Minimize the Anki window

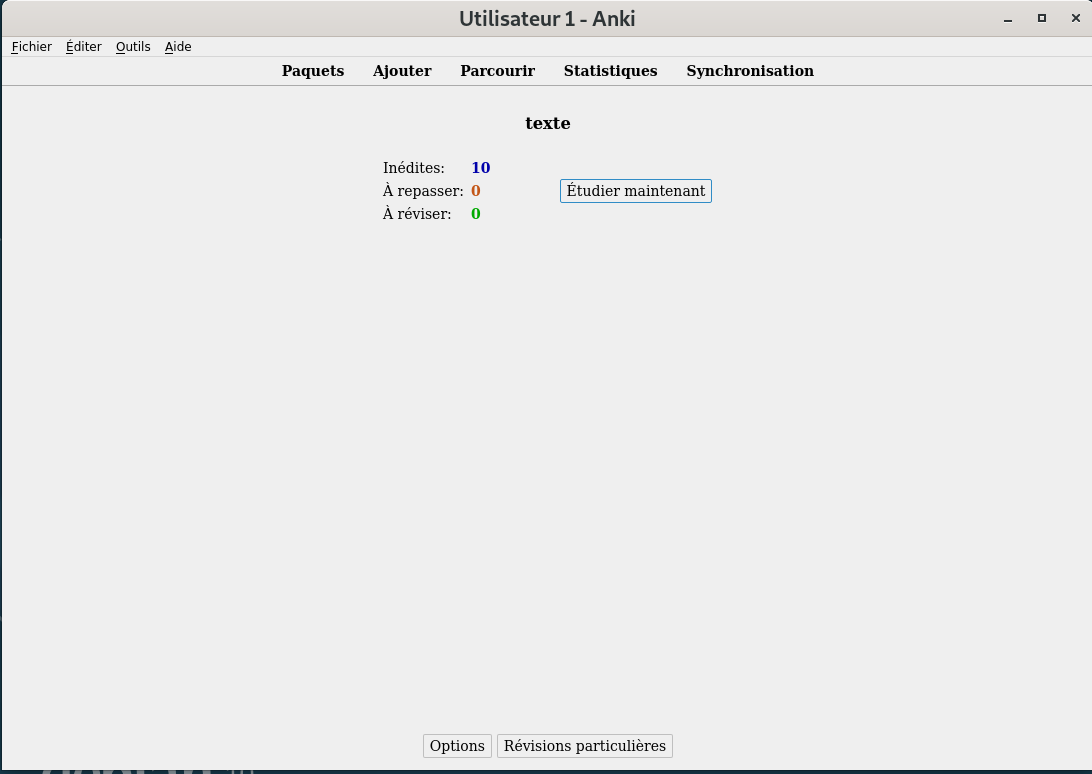(x=1008, y=19)
